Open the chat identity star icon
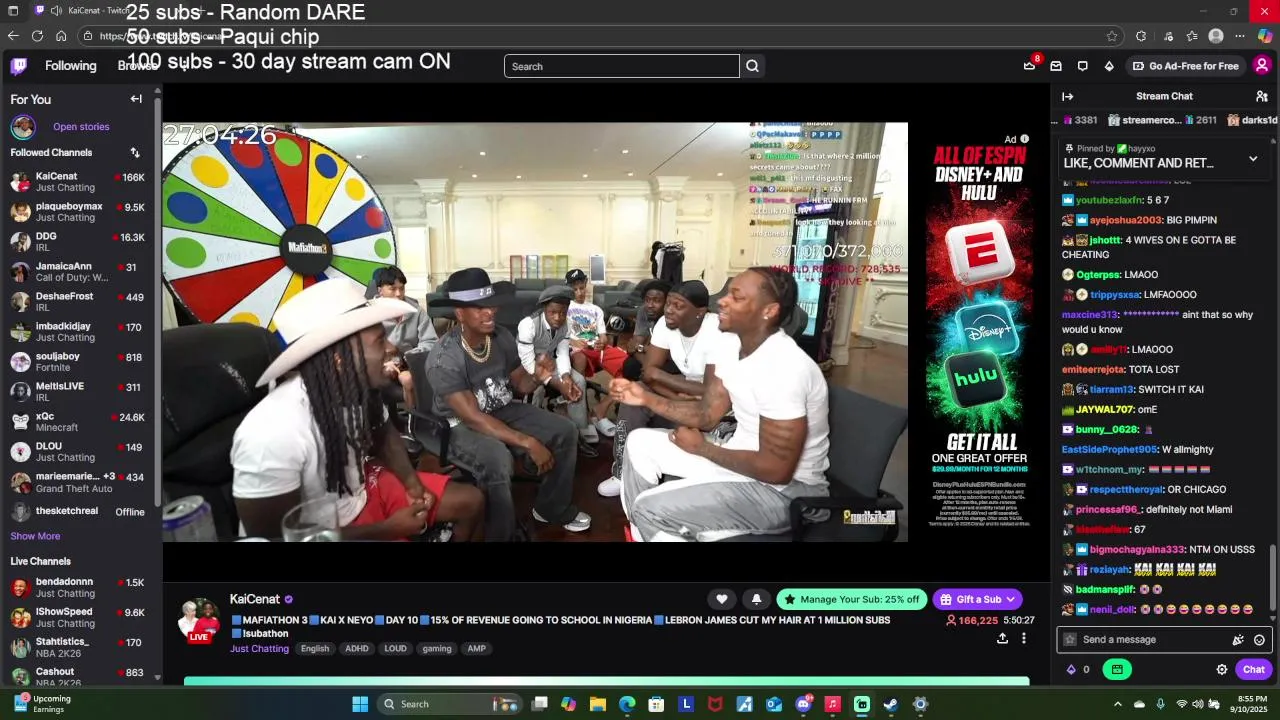1280x720 pixels. 1070,640
